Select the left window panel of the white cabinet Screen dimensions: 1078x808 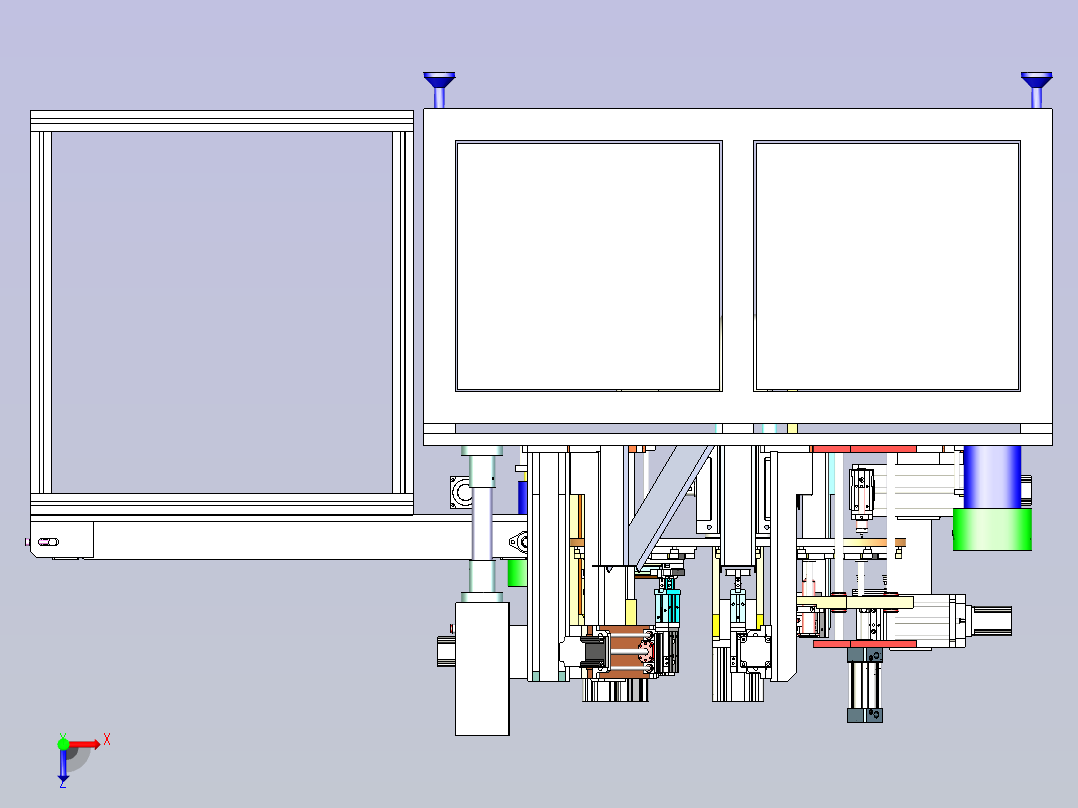point(588,266)
